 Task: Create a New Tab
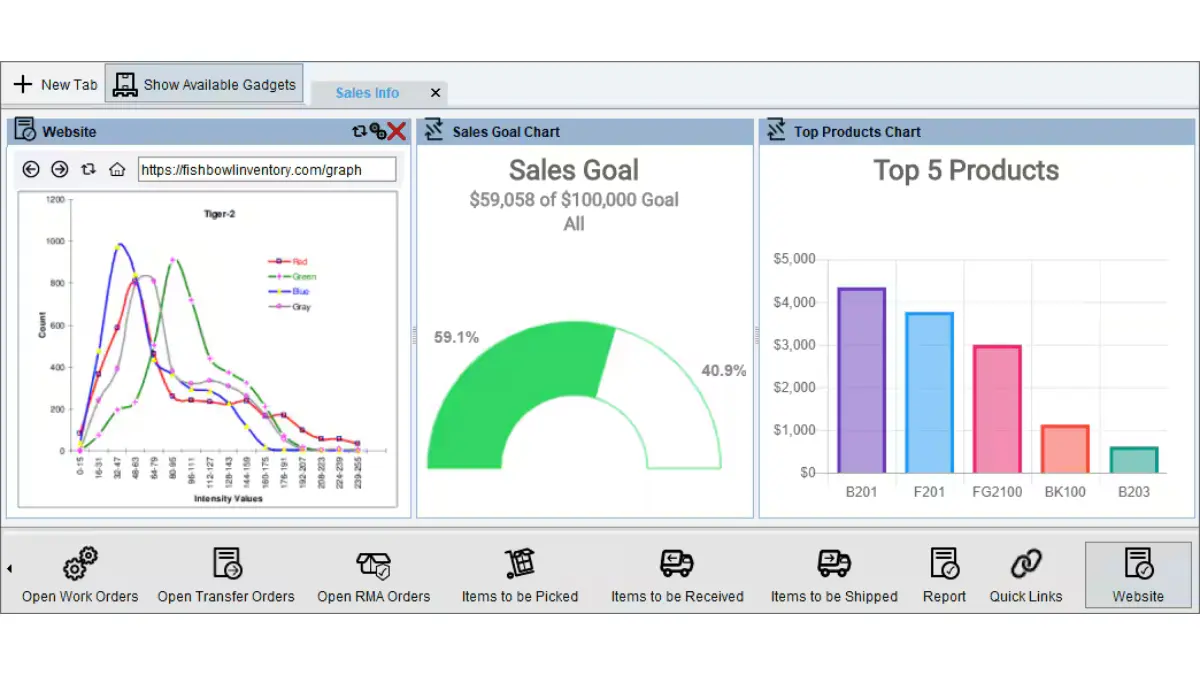click(53, 84)
